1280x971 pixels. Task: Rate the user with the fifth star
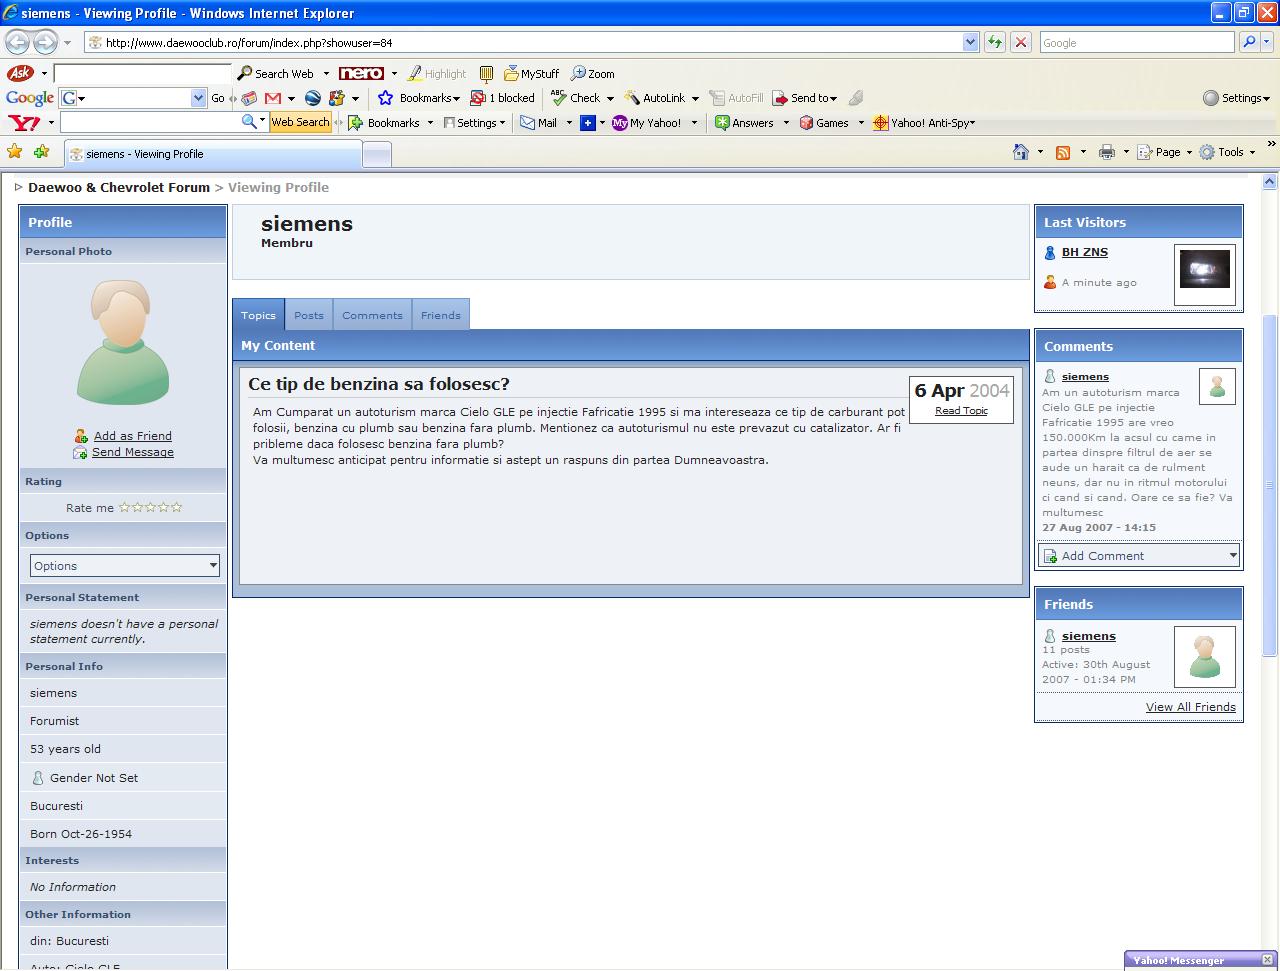[x=177, y=507]
